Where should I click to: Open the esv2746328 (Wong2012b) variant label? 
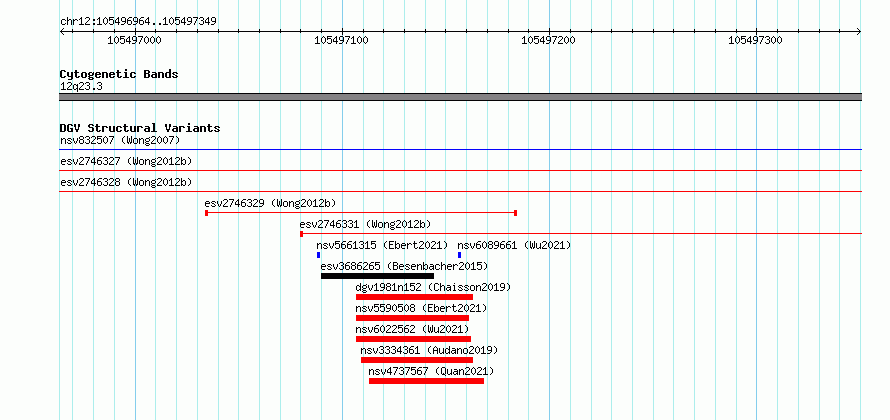[126, 182]
